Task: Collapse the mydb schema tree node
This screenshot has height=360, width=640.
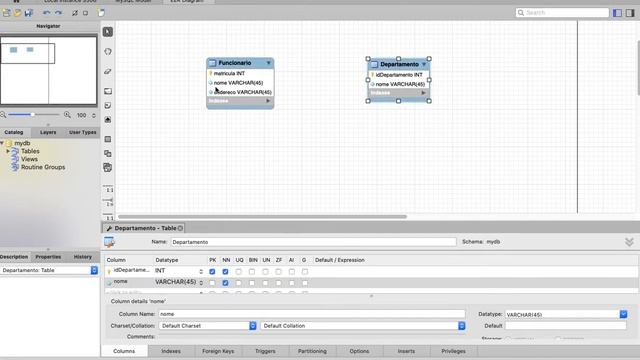Action: pos(2,143)
